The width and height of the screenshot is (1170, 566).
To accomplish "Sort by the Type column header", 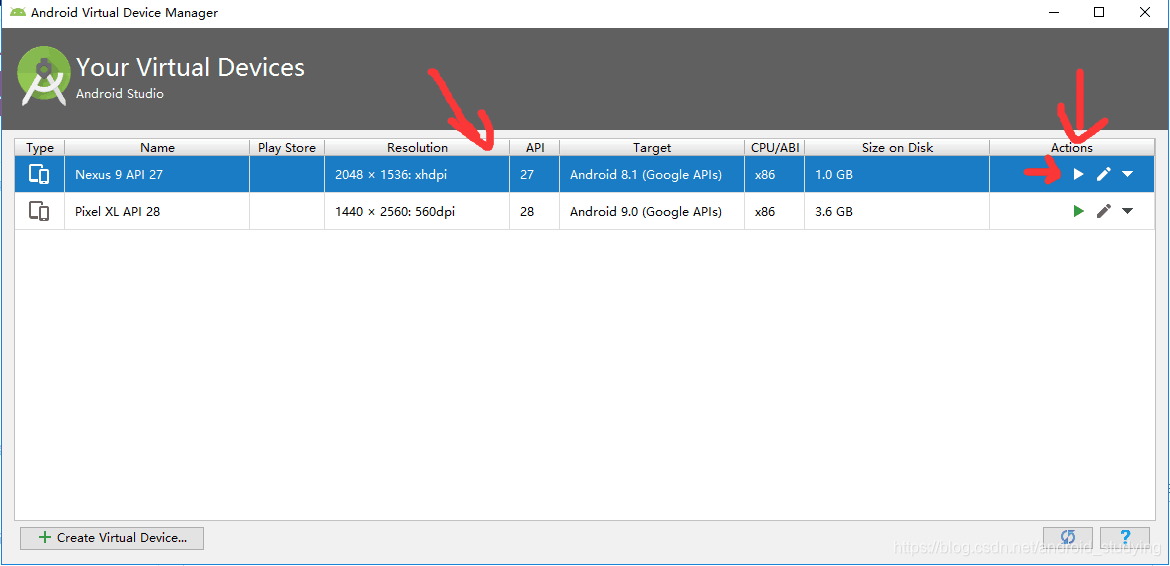I will tap(40, 148).
